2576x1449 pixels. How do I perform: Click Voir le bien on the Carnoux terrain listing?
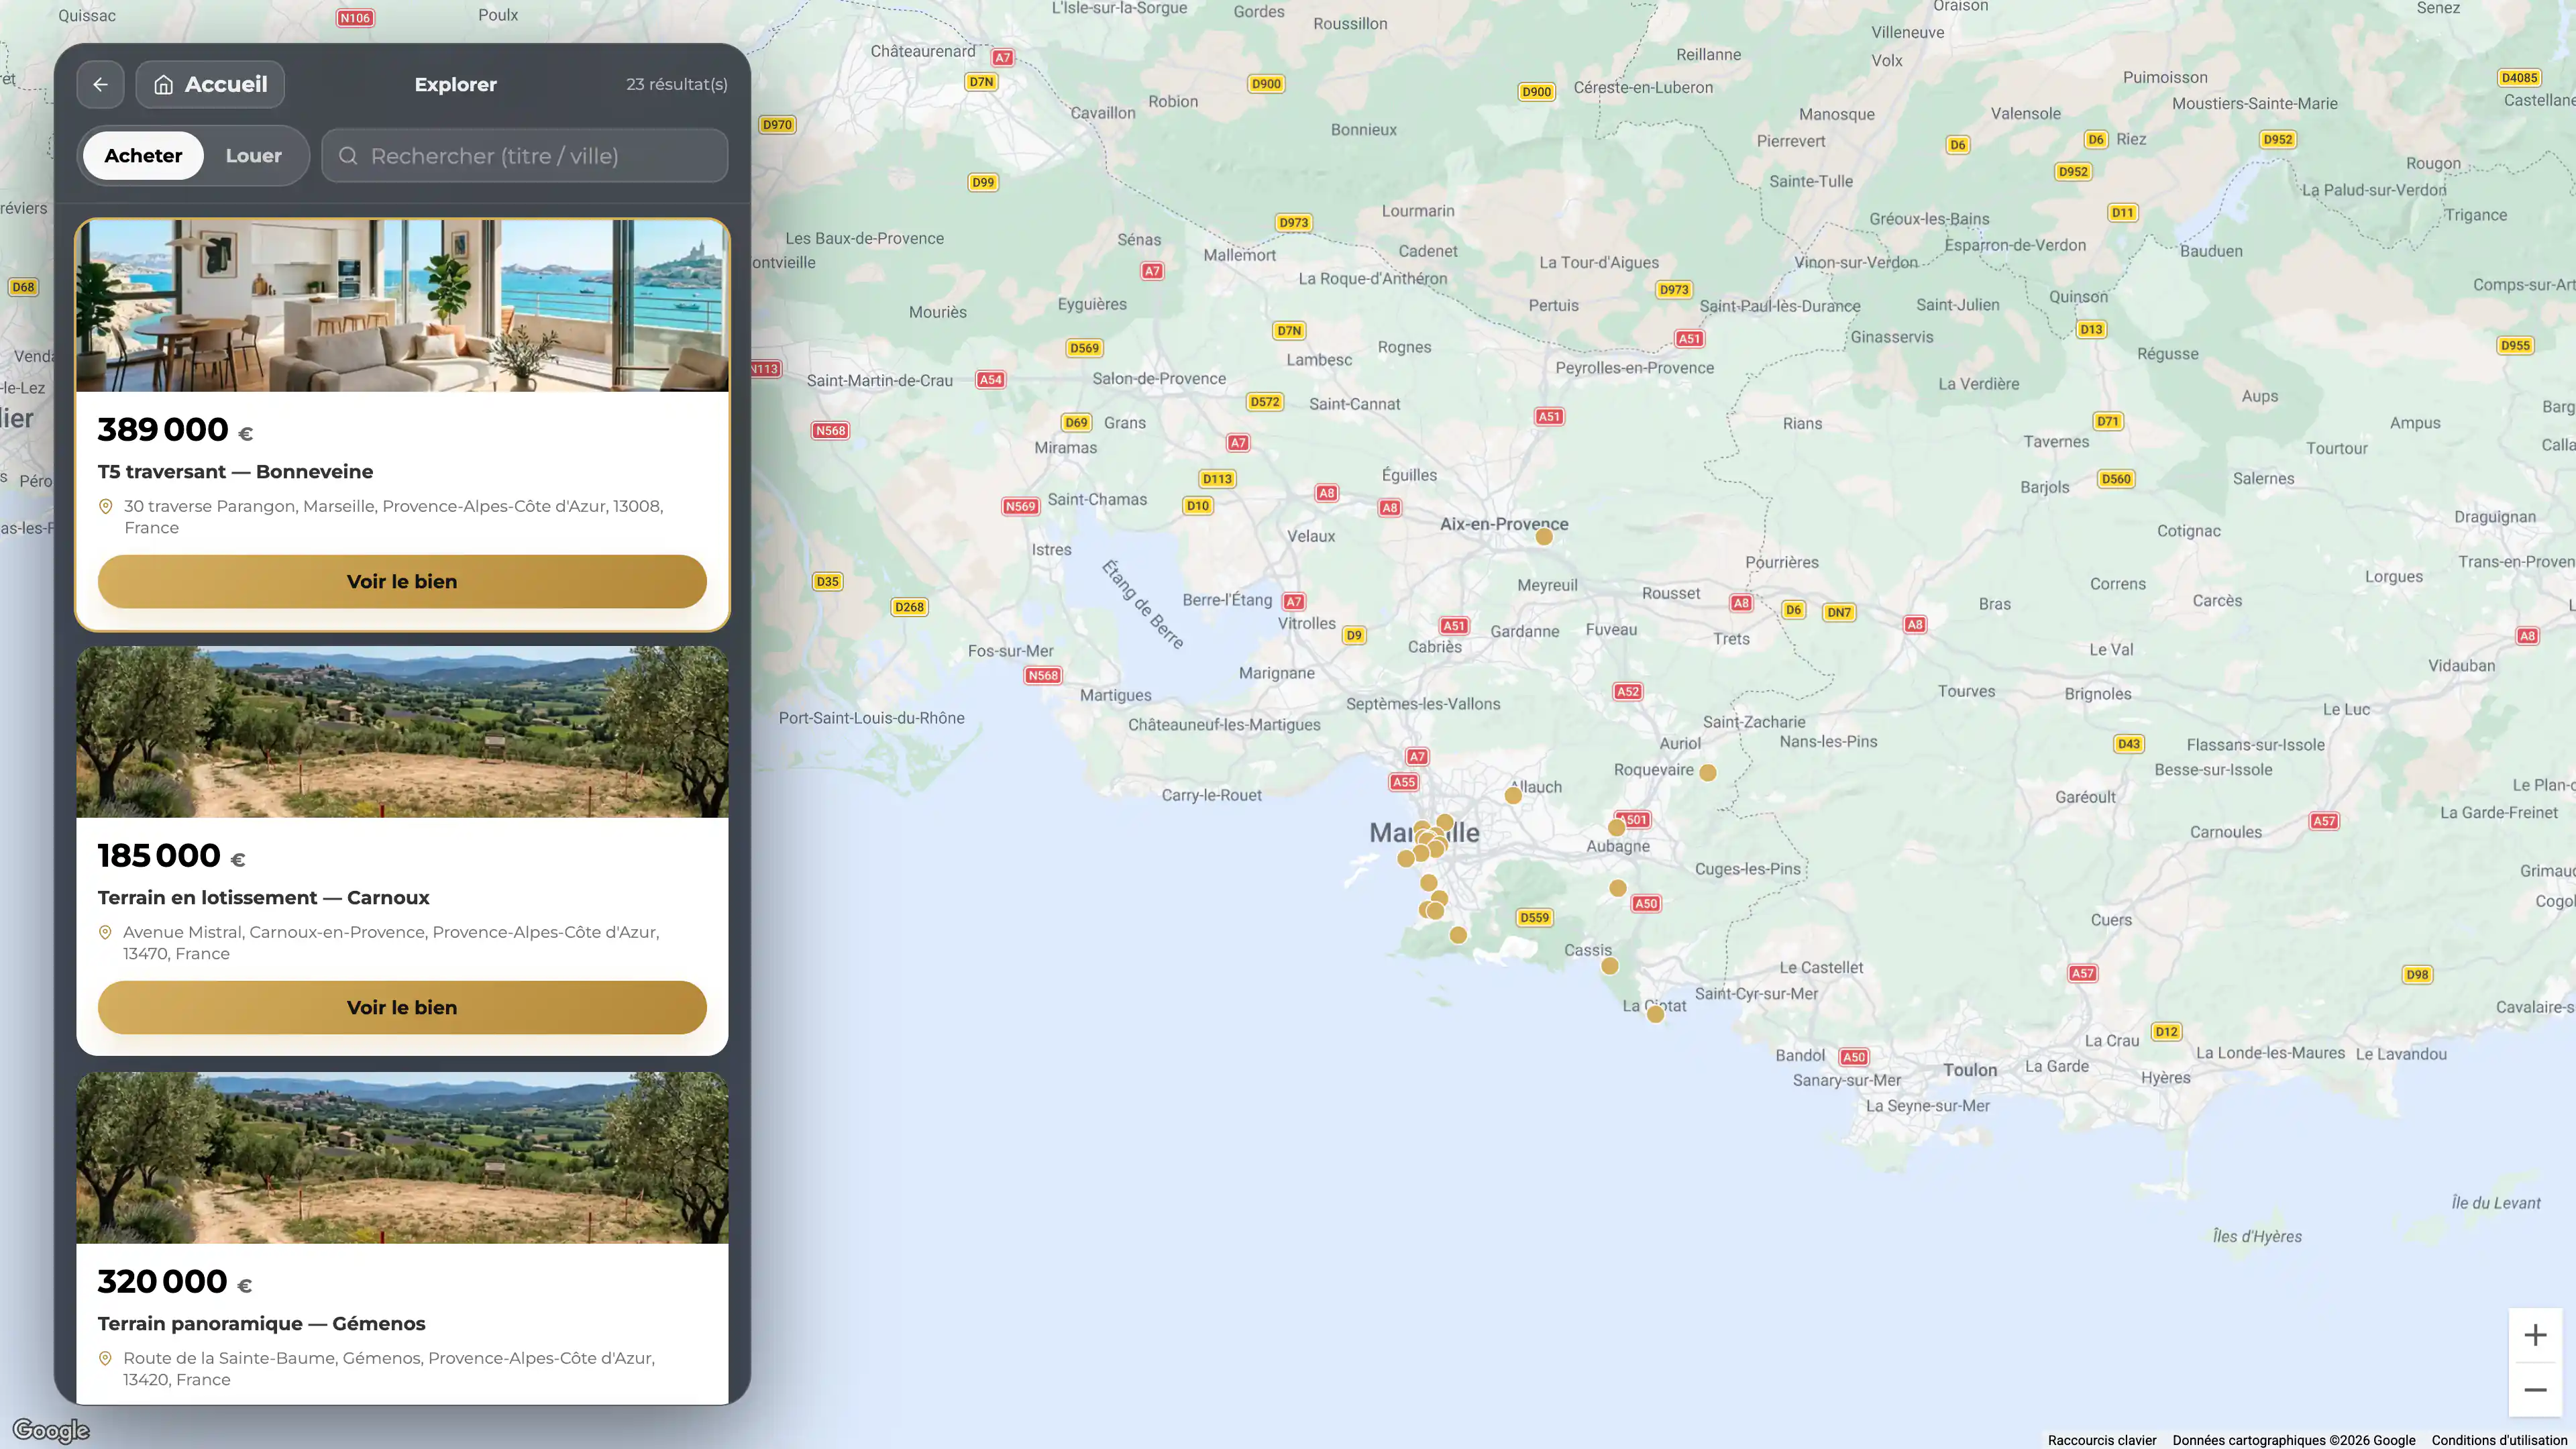pos(401,1007)
